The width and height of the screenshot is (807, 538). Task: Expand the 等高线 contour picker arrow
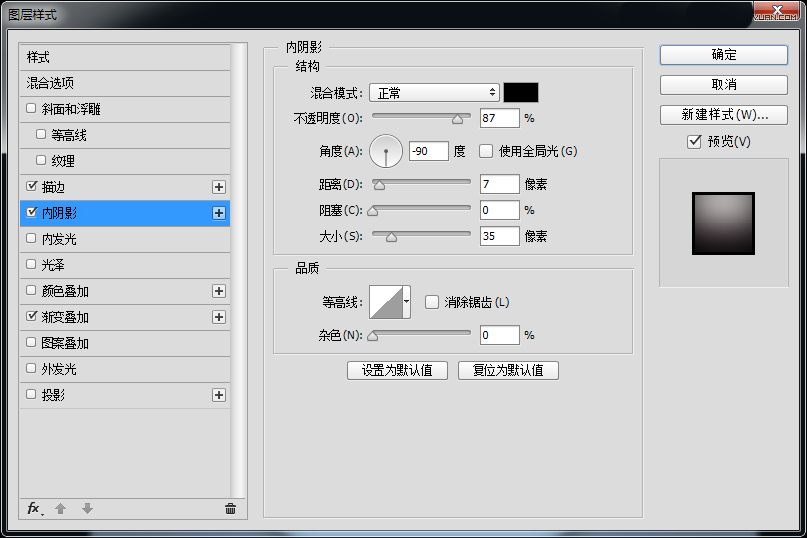click(407, 301)
